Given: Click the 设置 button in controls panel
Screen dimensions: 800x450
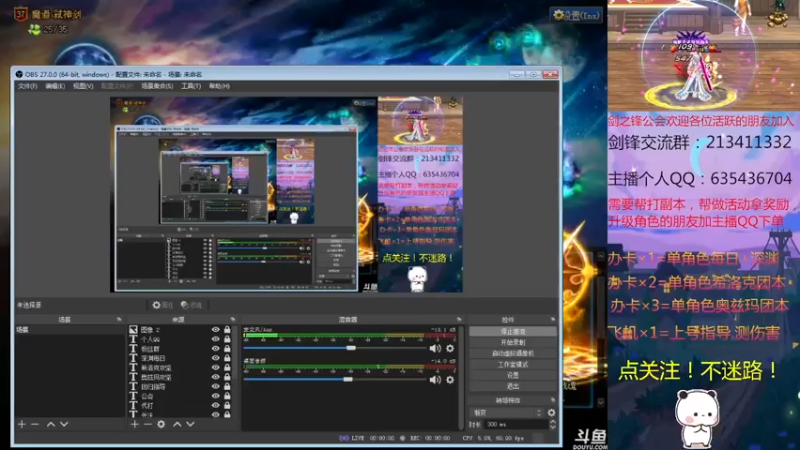Looking at the screenshot, I should coord(513,375).
